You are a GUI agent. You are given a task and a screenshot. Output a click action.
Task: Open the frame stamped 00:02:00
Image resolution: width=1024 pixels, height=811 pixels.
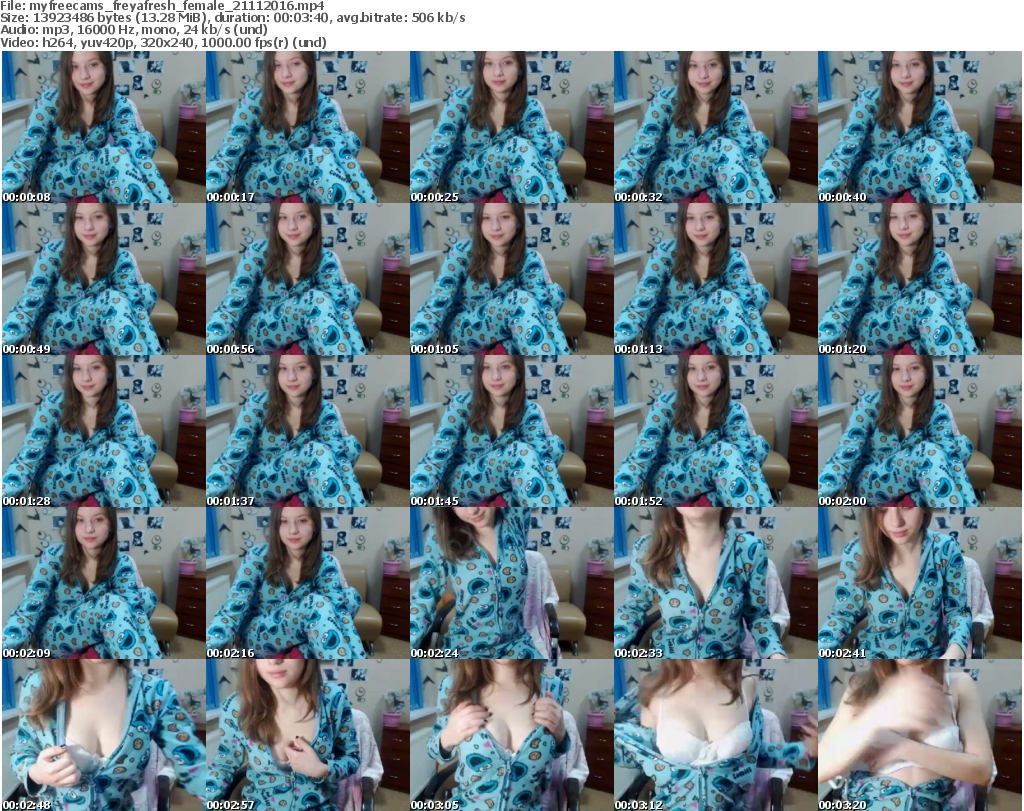click(920, 431)
